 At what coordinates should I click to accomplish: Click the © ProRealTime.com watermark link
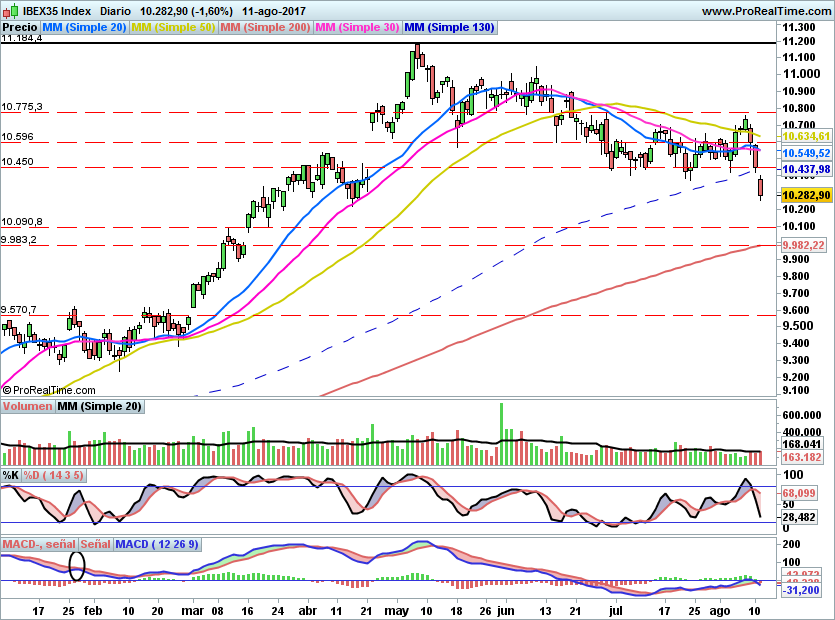[49, 389]
